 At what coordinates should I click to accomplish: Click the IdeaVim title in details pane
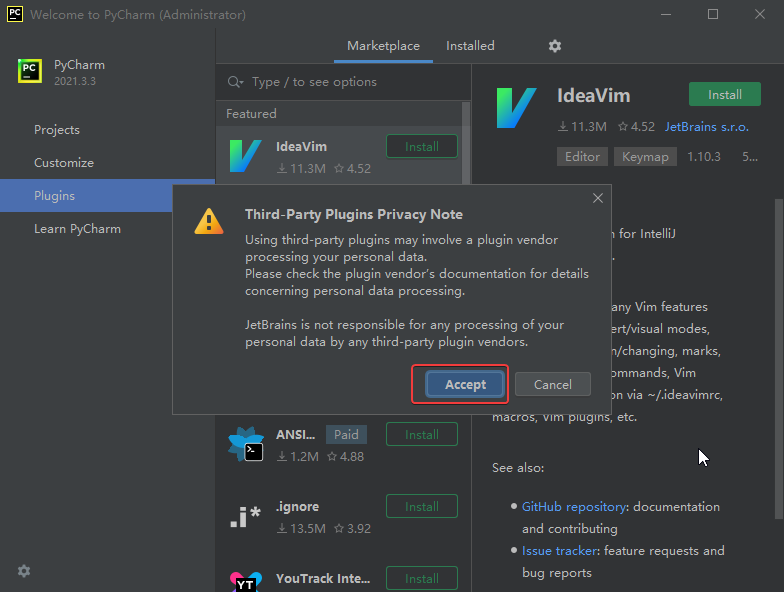[x=594, y=96]
